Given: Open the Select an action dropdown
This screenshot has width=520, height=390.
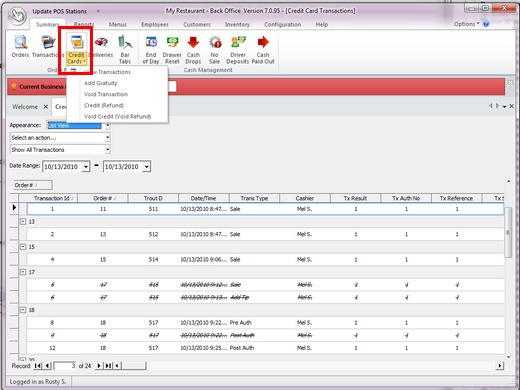Looking at the screenshot, I should click(x=107, y=137).
